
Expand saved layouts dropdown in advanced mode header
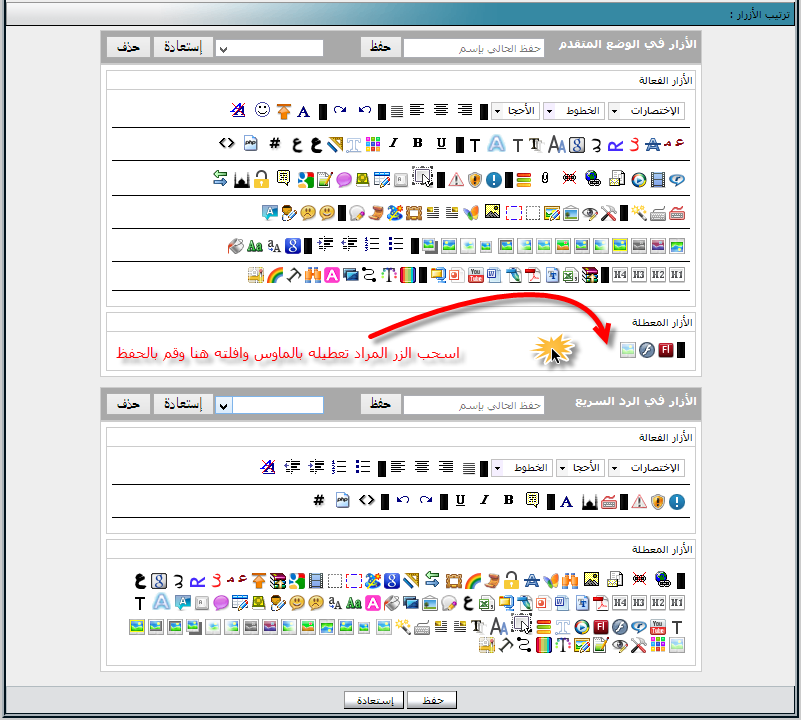(x=223, y=48)
